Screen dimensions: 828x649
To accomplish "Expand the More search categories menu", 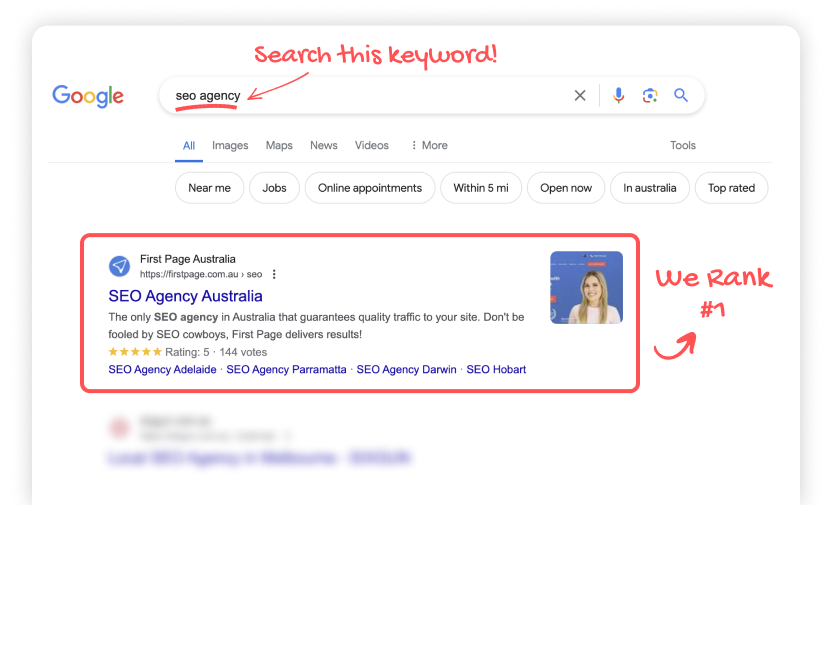I will point(429,145).
